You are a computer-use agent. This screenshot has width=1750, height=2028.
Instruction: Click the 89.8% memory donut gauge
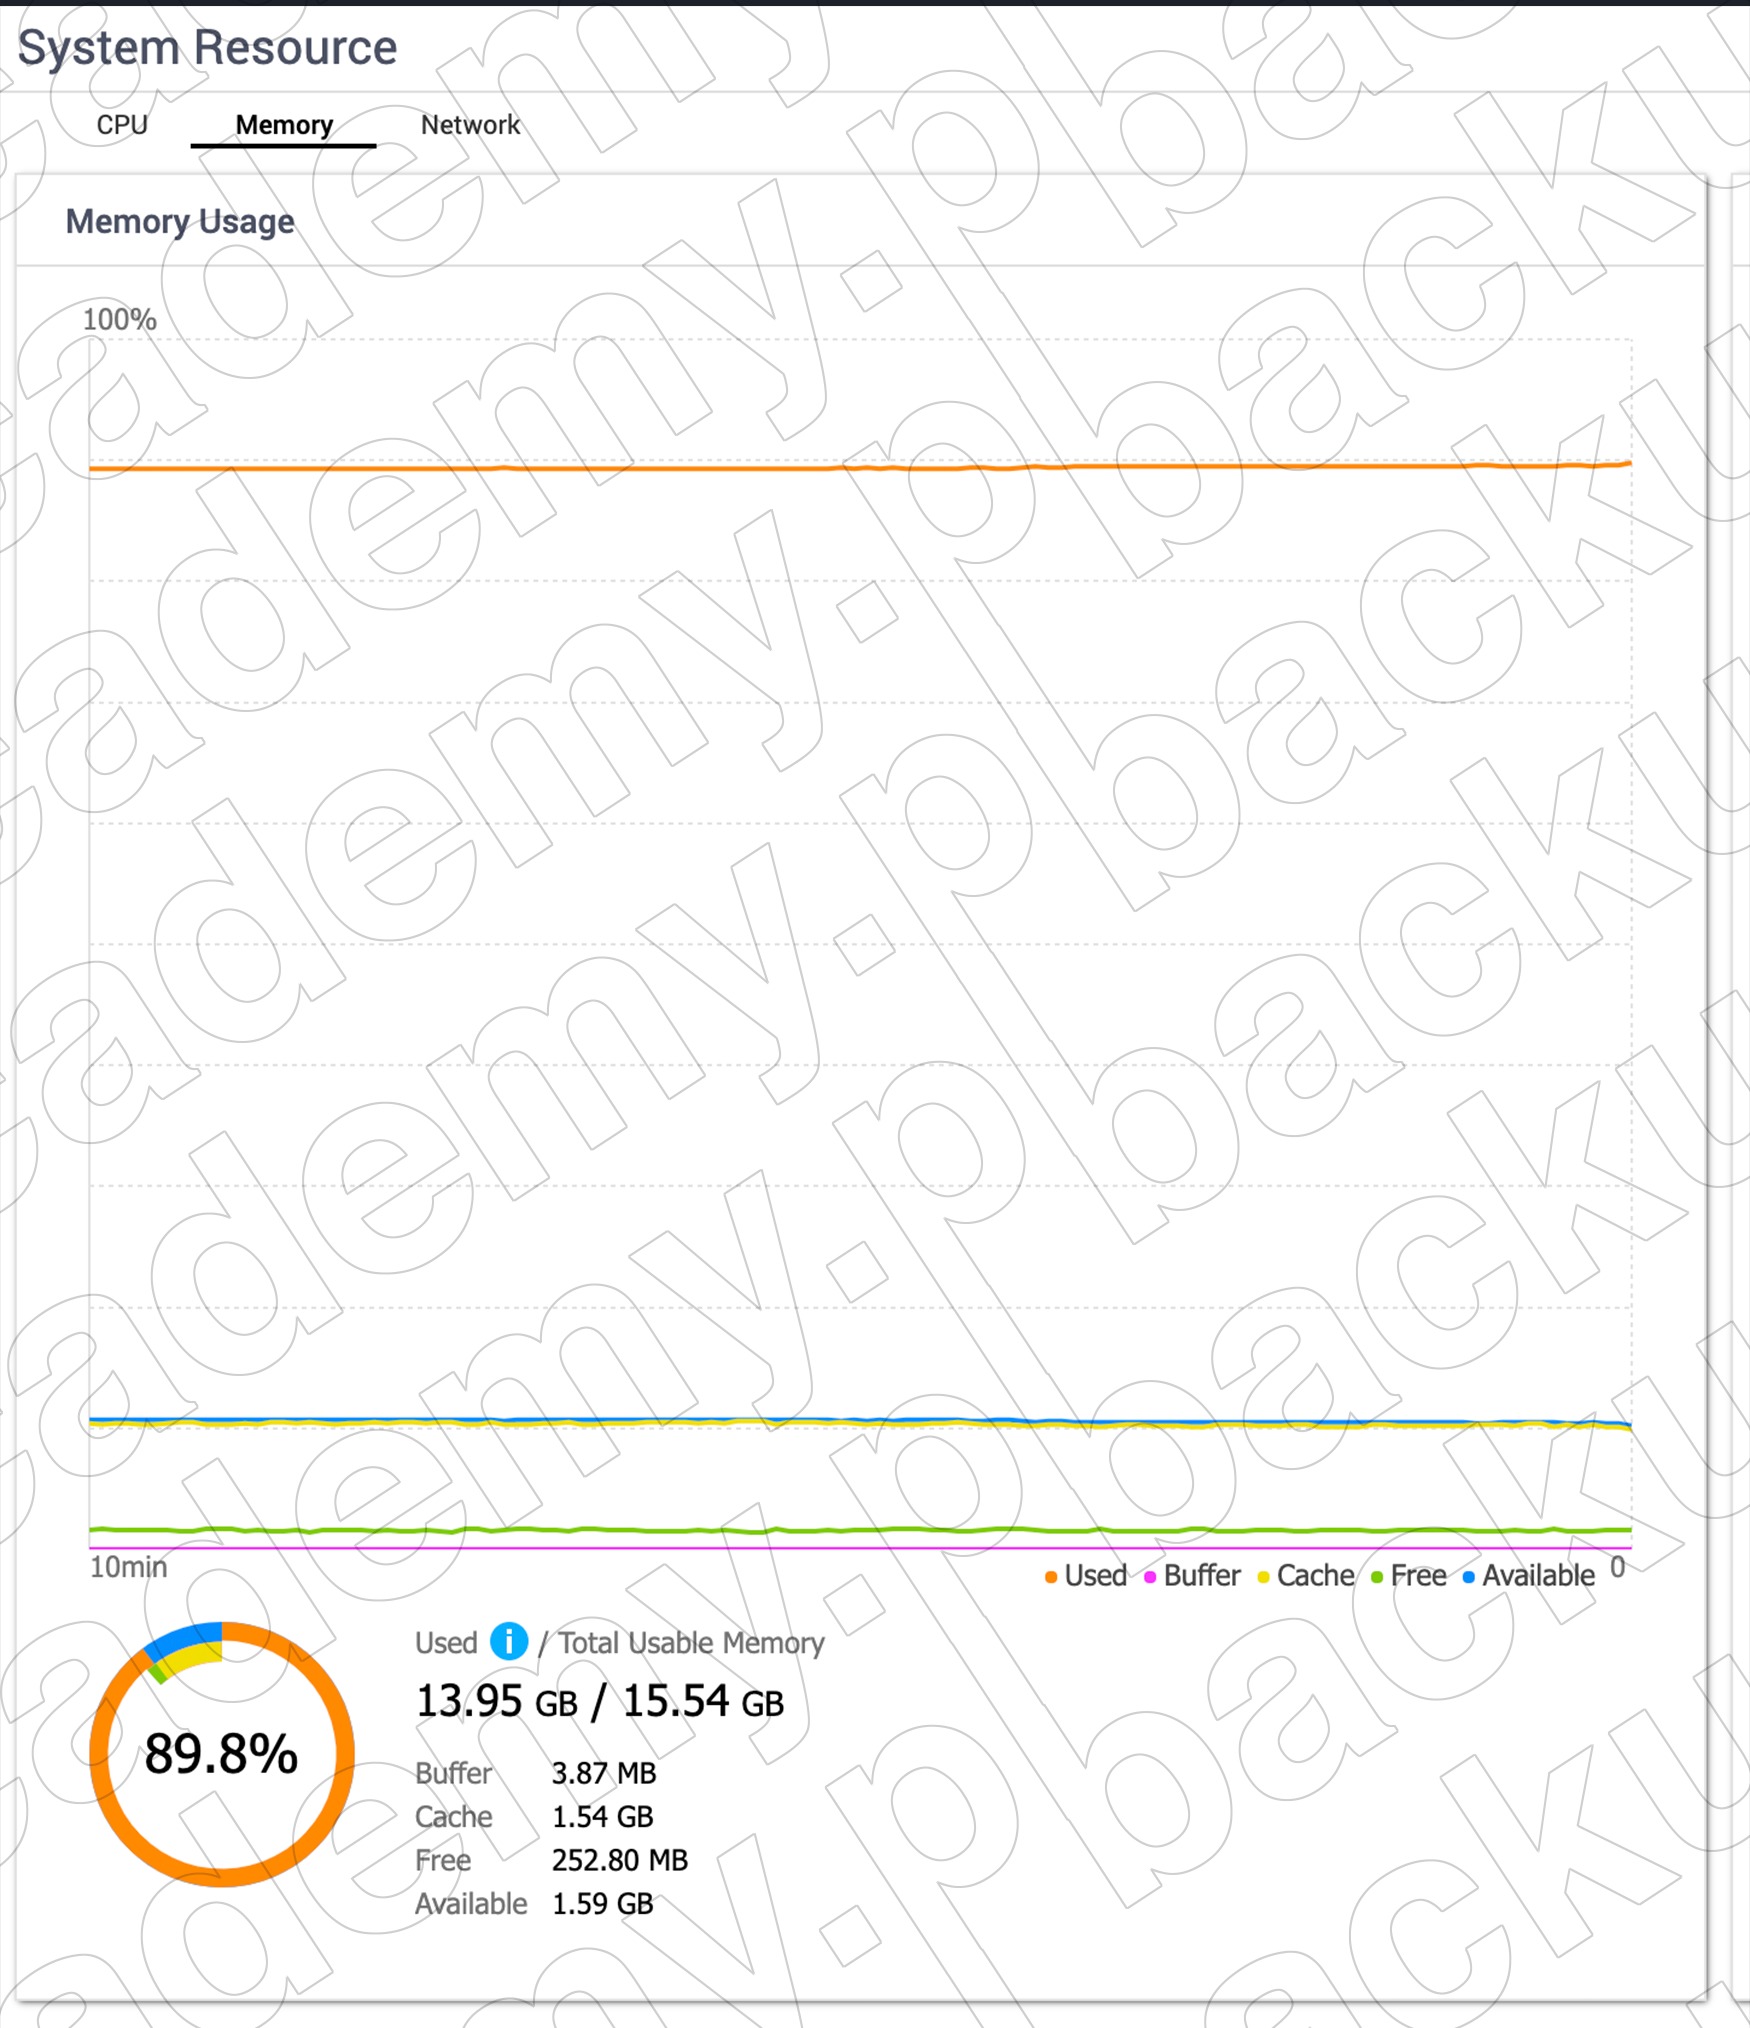point(222,1754)
